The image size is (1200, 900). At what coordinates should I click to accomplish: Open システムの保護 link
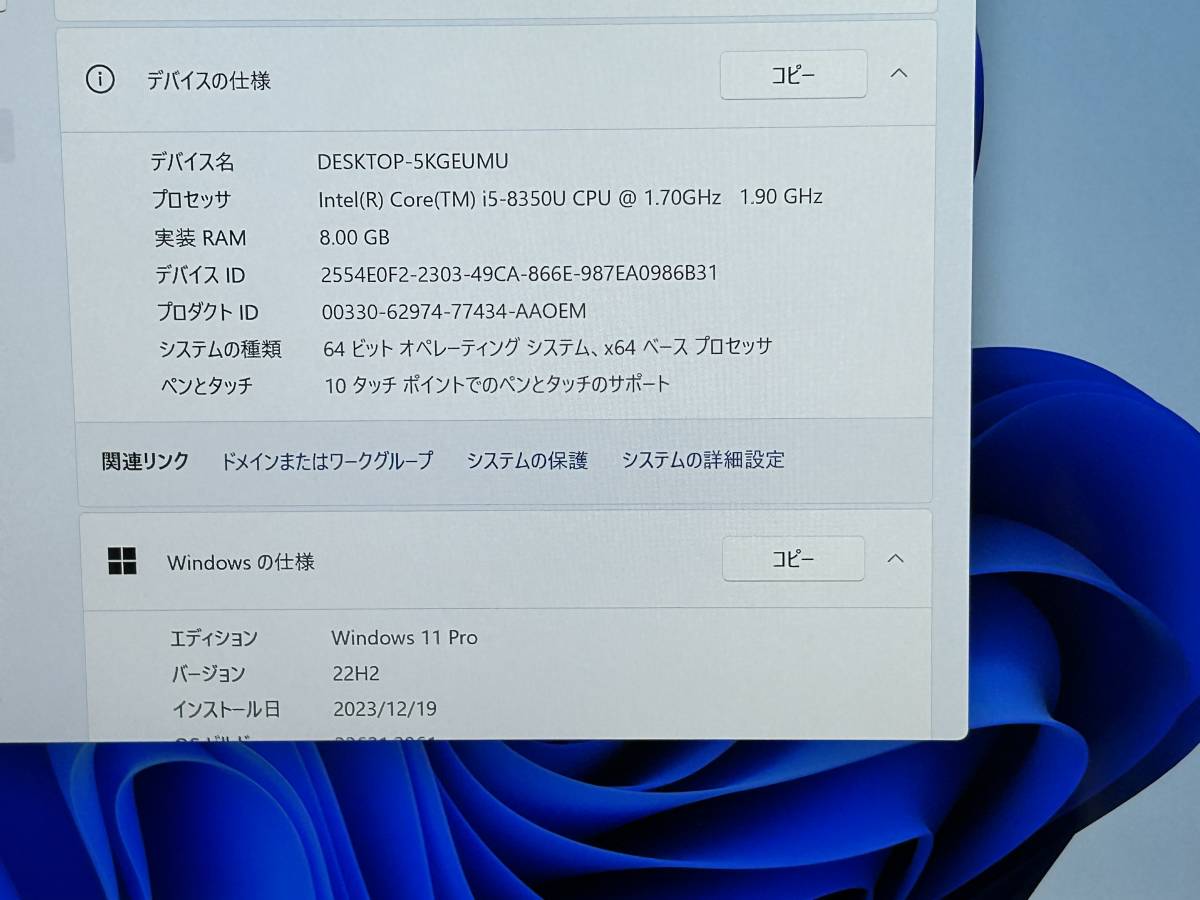click(527, 461)
